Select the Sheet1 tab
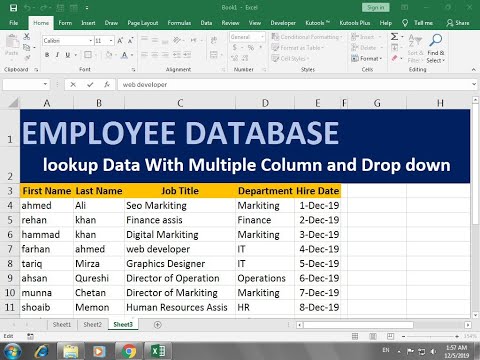The image size is (480, 360). 62,324
